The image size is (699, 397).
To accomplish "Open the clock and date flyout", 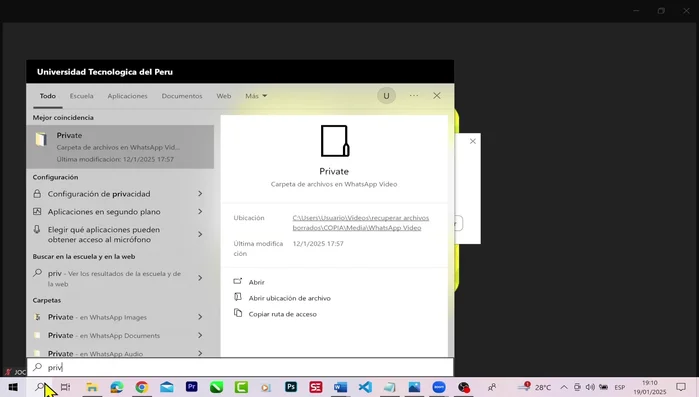I will click(x=650, y=387).
